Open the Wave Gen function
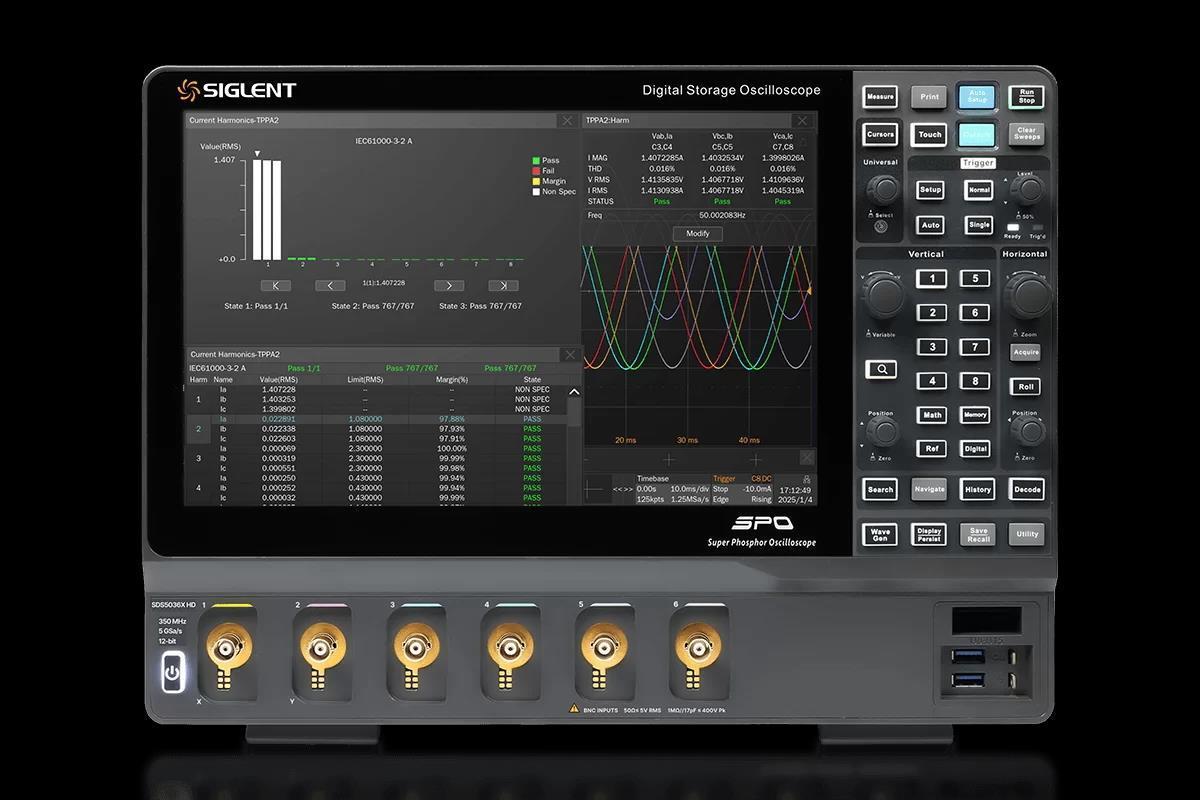1200x800 pixels. (x=878, y=534)
